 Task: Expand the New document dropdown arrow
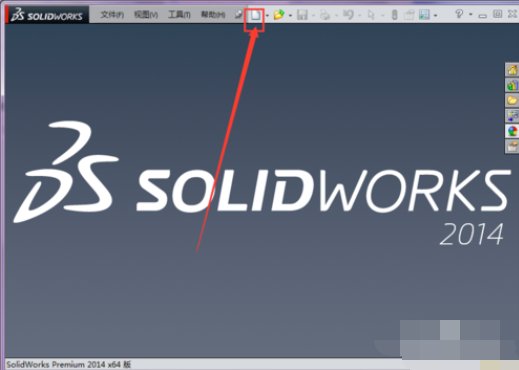point(267,16)
